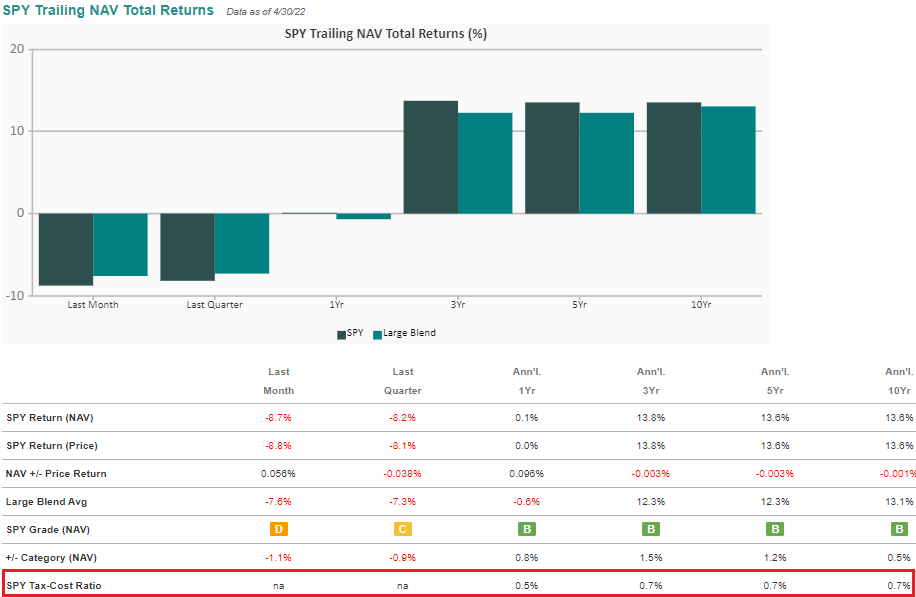This screenshot has height=597, width=916.
Task: Click the 'SPY Return (Price)' row label
Action: [x=52, y=446]
